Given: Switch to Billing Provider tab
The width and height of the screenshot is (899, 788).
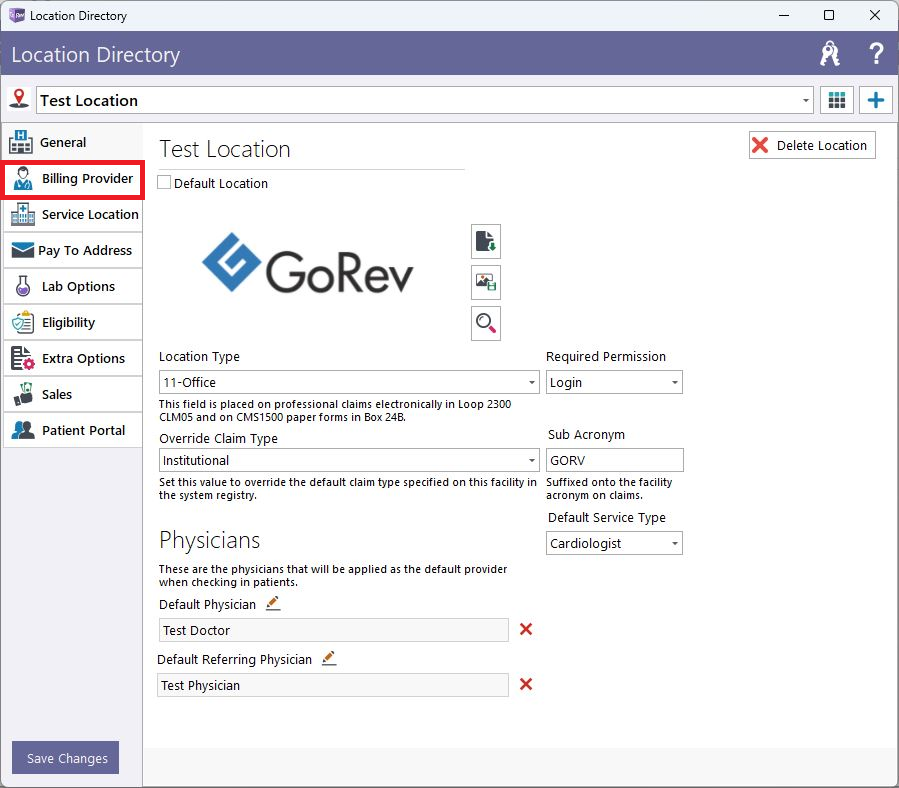Looking at the screenshot, I should [x=73, y=179].
